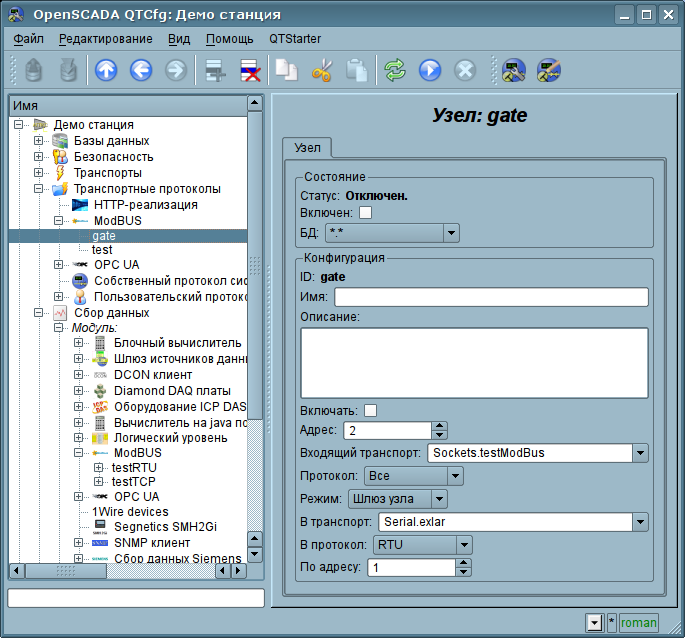Screen dimensions: 685x638
Task: Click the Up navigation arrow icon
Action: click(106, 70)
